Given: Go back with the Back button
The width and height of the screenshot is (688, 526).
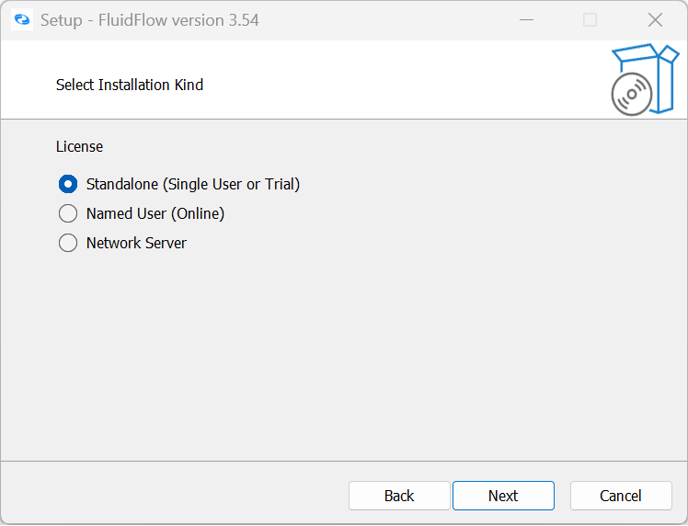Looking at the screenshot, I should (399, 496).
